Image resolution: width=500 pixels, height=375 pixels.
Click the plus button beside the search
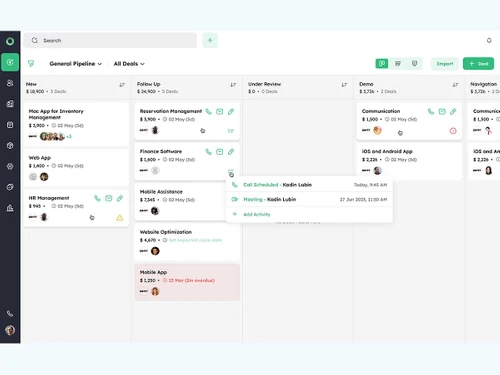(210, 40)
